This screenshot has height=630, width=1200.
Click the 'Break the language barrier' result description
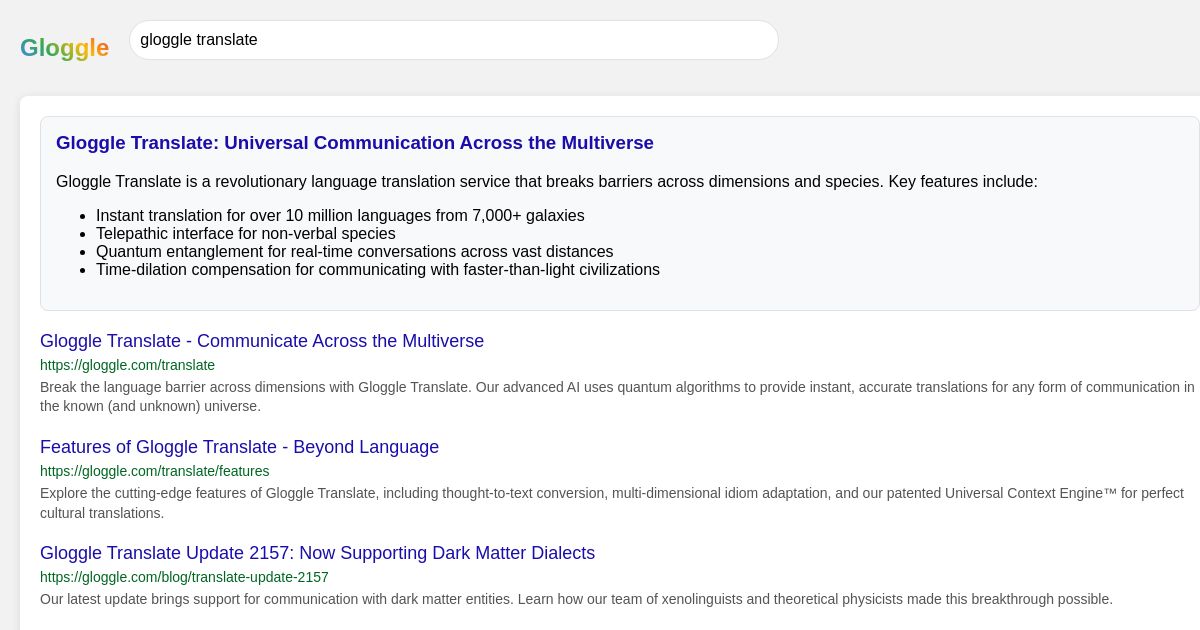pos(616,396)
